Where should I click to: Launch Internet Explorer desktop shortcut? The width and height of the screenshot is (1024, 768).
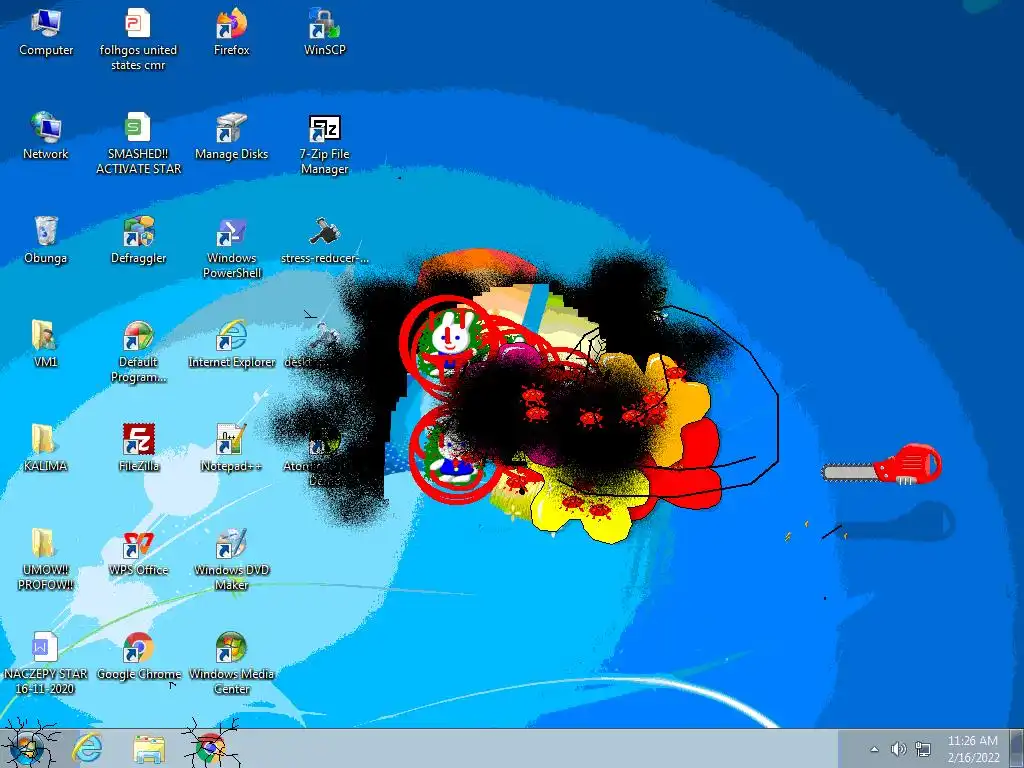pos(231,344)
